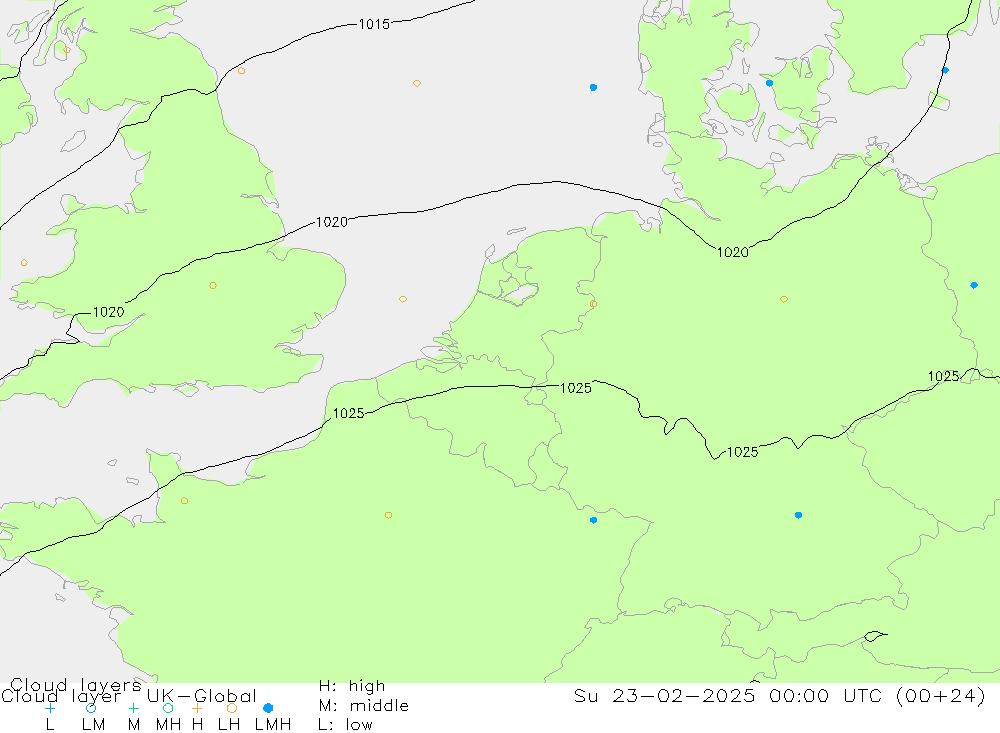Click the orange plus H legend symbol
Image resolution: width=1000 pixels, height=733 pixels.
pos(197,708)
